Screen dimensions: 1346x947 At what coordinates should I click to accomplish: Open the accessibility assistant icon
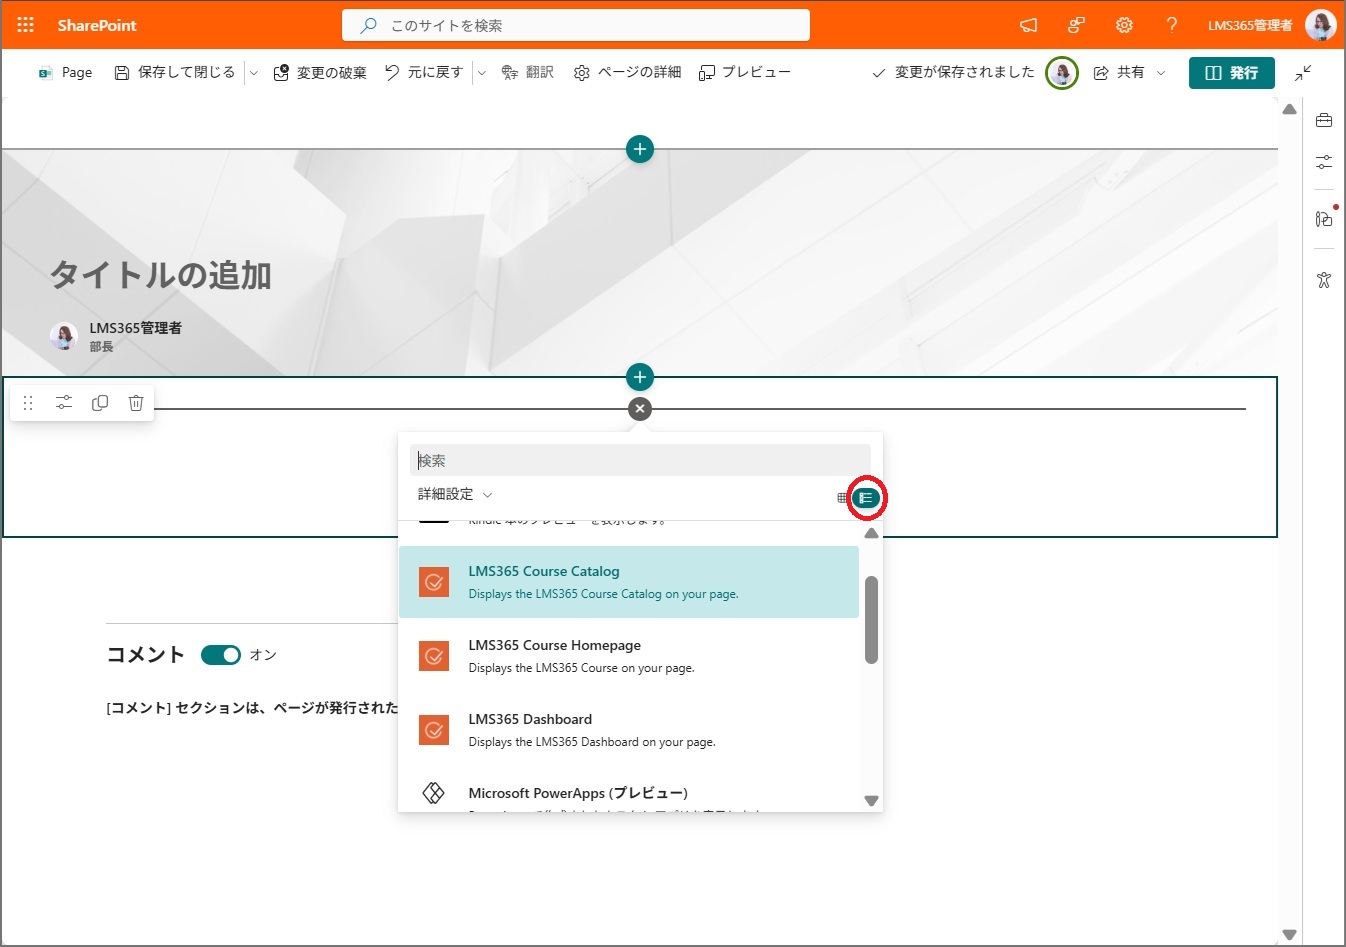click(x=1324, y=280)
